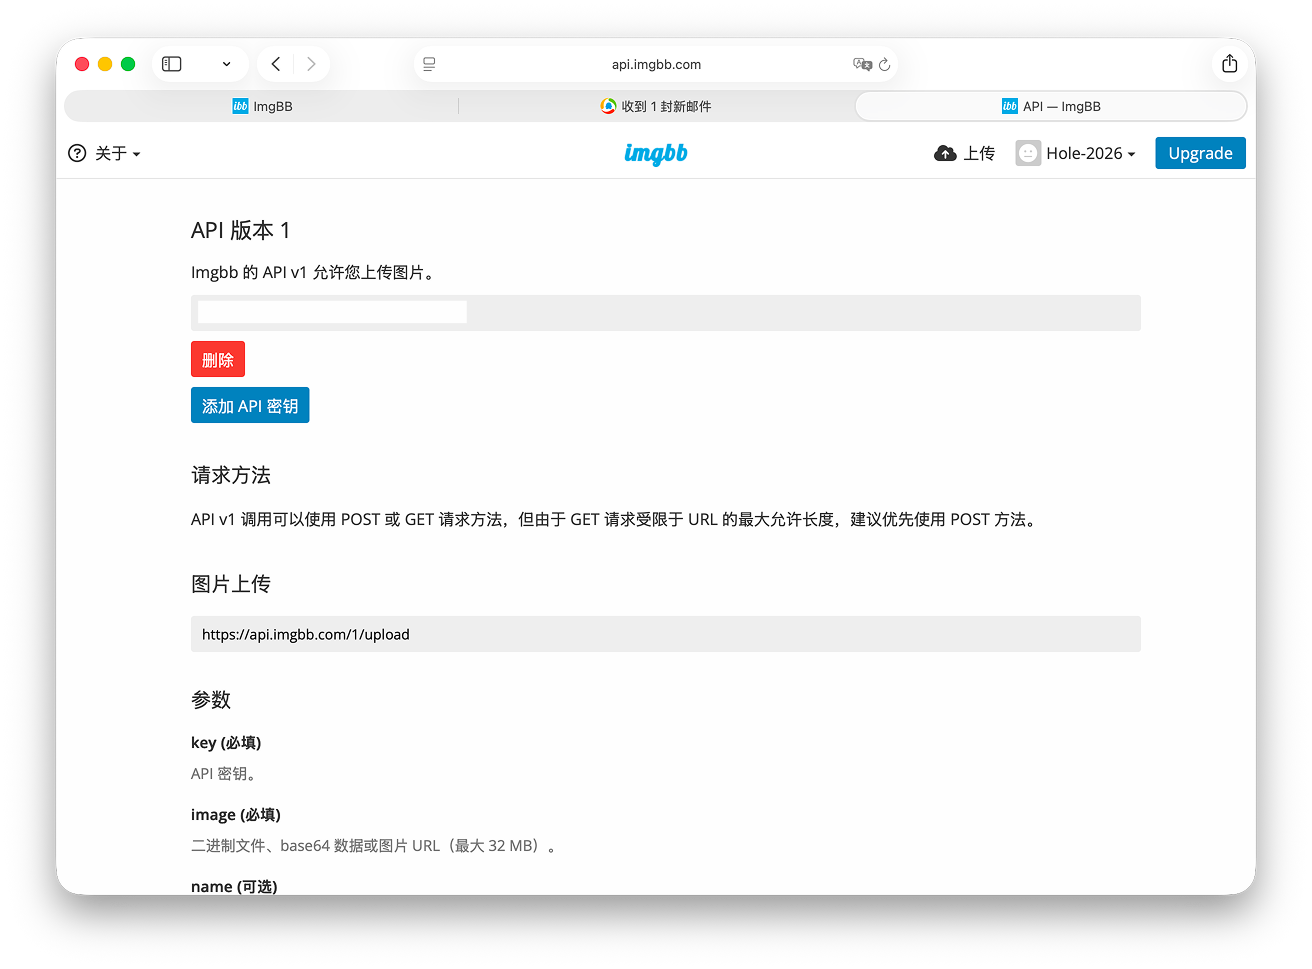Click the Upgrade button
This screenshot has width=1312, height=969.
[x=1200, y=153]
